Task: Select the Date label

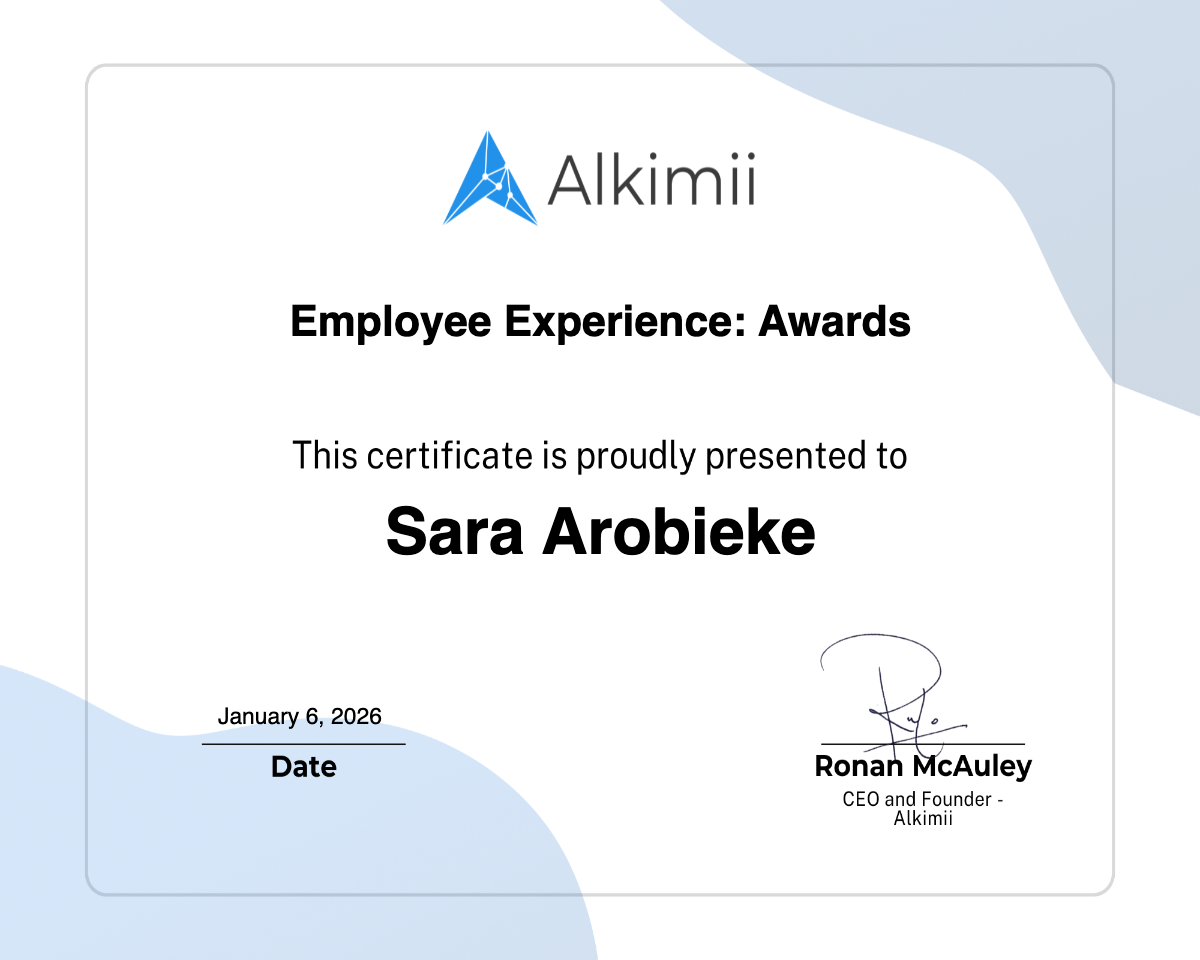Action: [x=303, y=767]
